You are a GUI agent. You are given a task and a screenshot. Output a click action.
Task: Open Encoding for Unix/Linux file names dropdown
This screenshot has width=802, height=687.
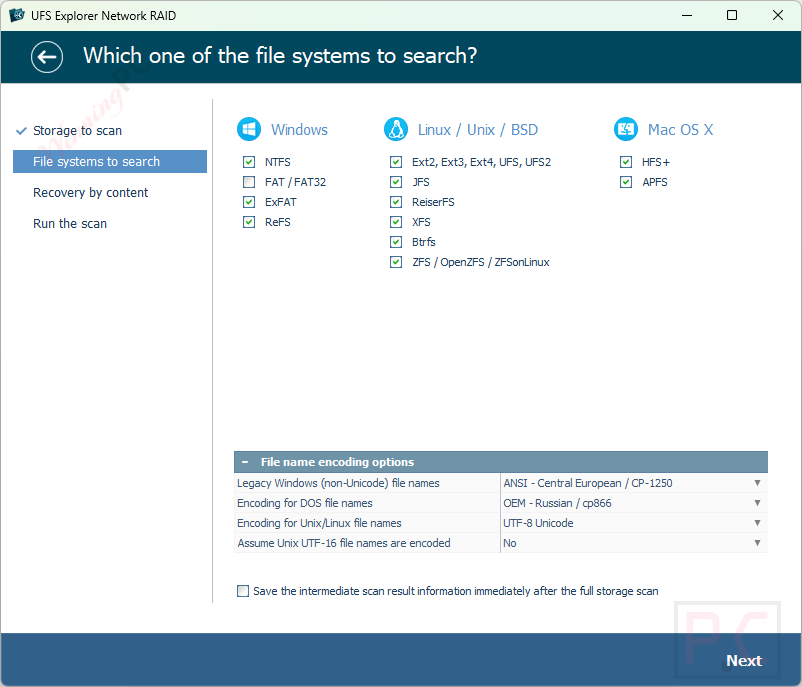click(x=633, y=523)
